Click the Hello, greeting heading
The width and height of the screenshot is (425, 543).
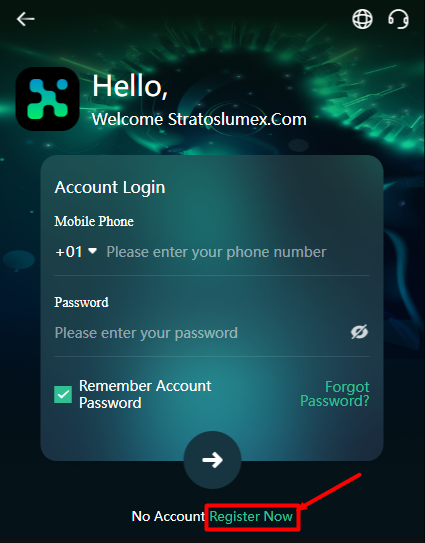point(130,86)
